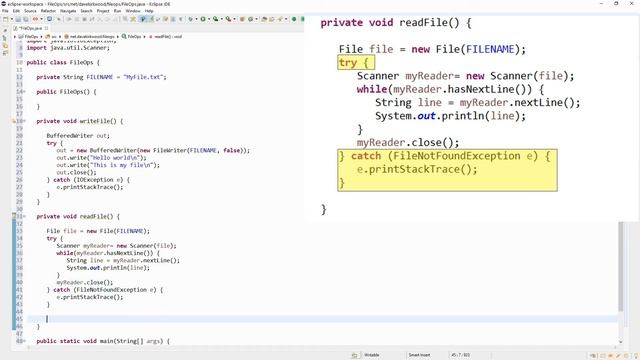Click the readFile() breadcrumb segment

coord(166,37)
